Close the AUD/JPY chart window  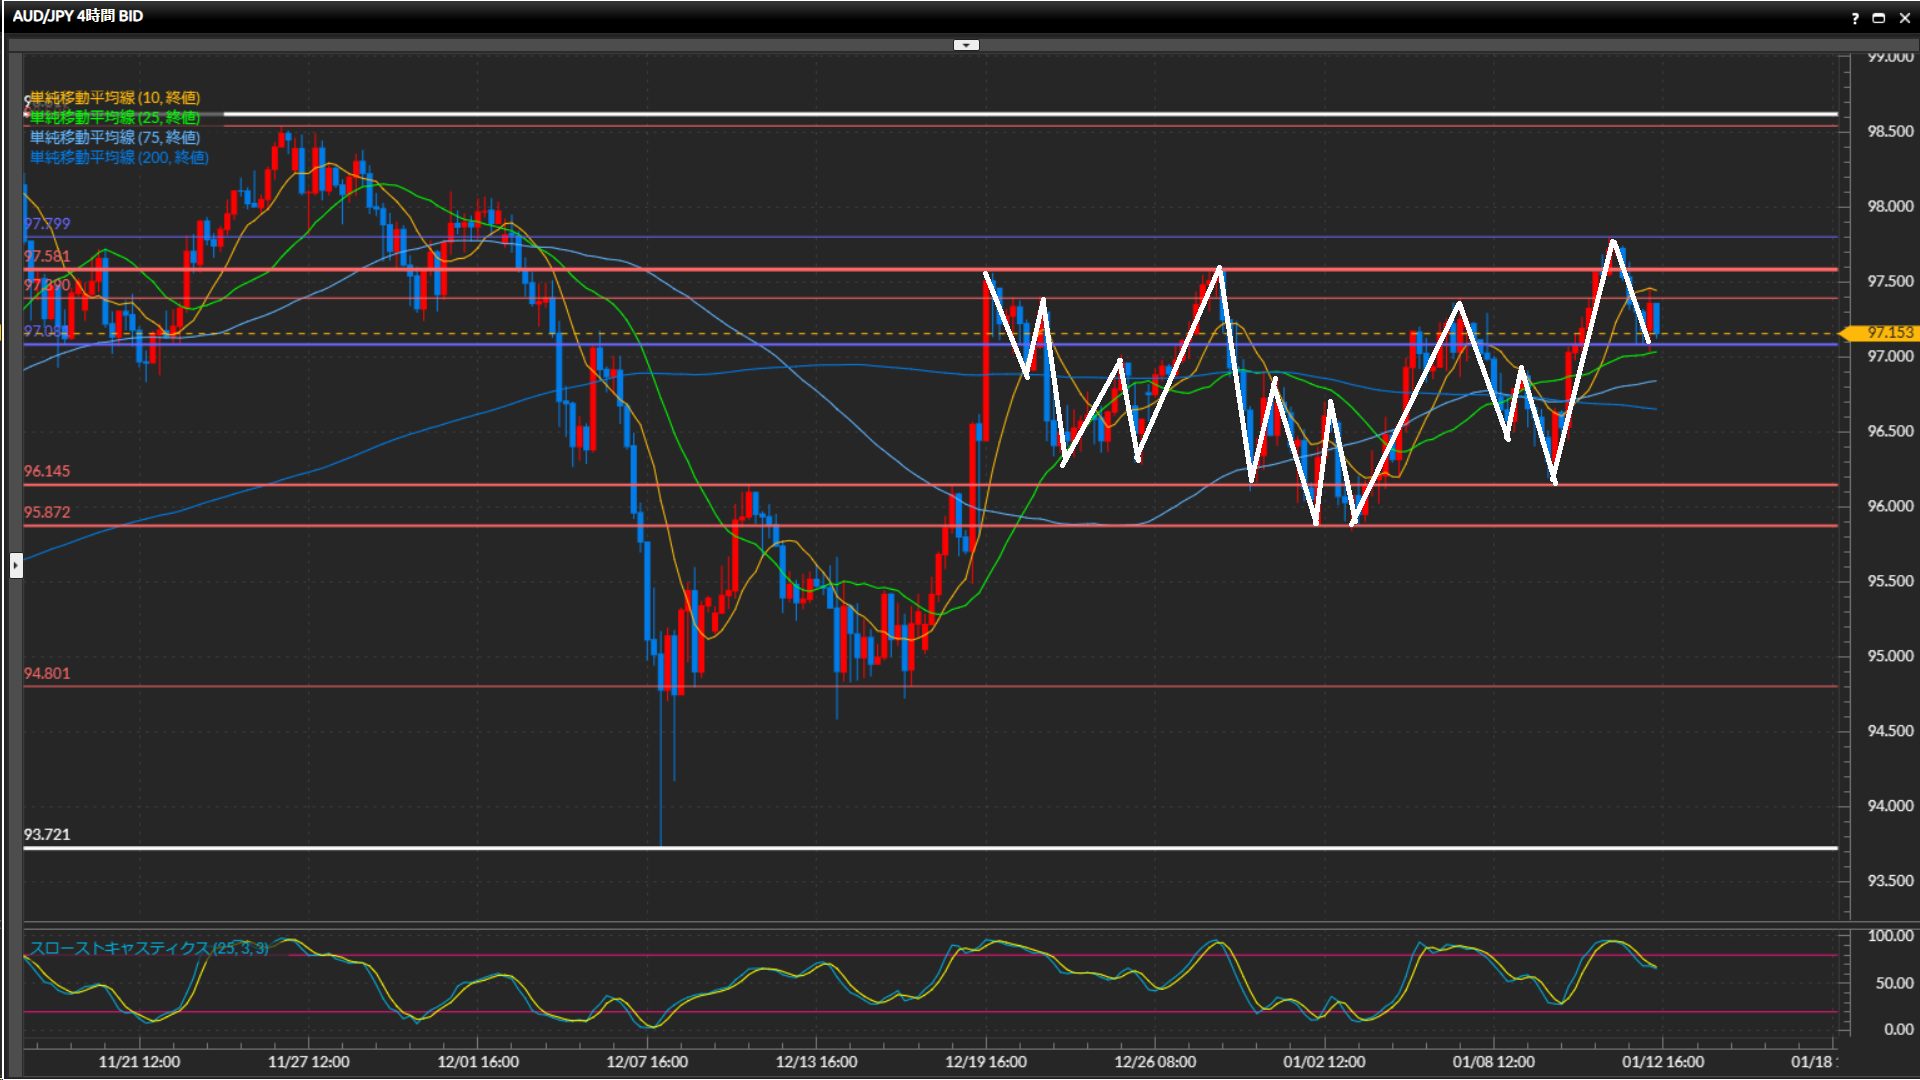[x=1904, y=18]
